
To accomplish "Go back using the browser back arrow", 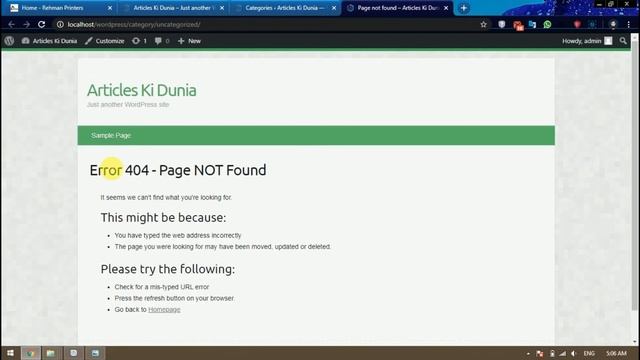I will (11, 24).
